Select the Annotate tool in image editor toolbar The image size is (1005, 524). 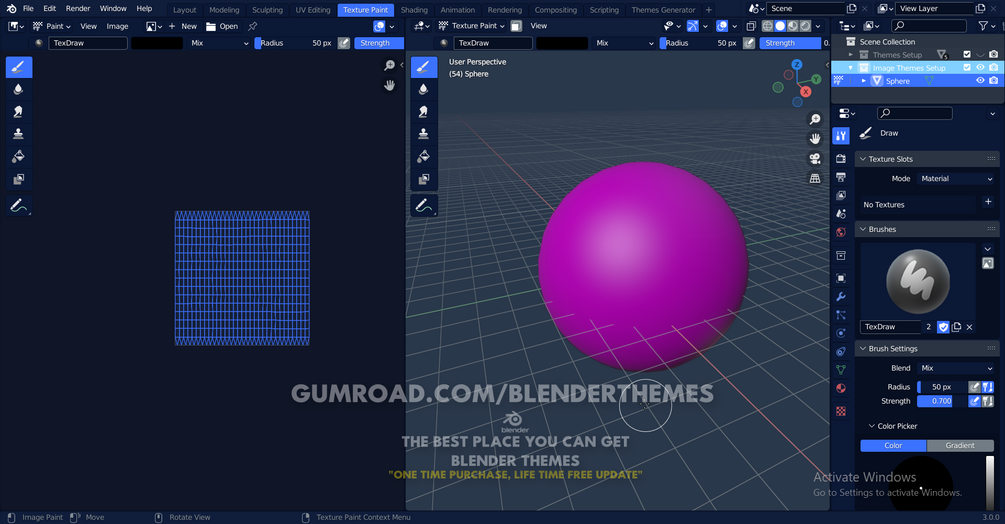19,206
